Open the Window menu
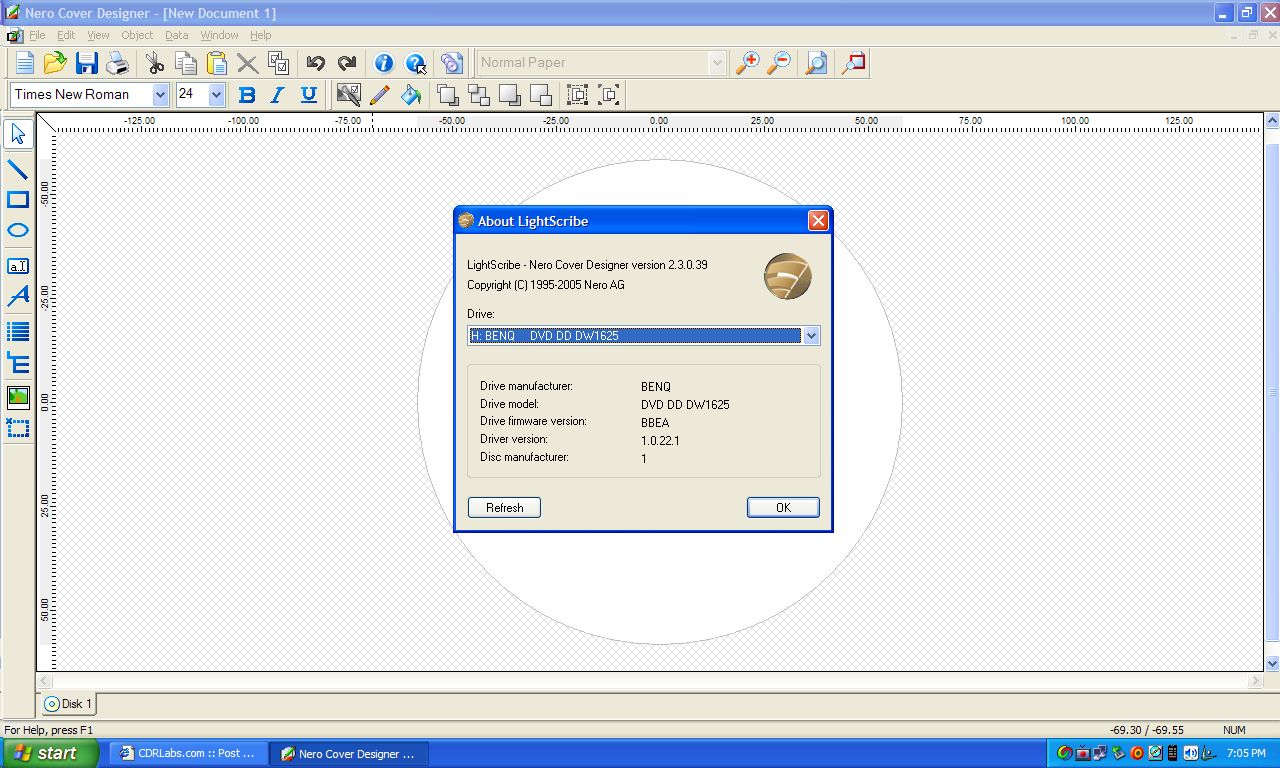This screenshot has width=1280, height=768. [219, 35]
